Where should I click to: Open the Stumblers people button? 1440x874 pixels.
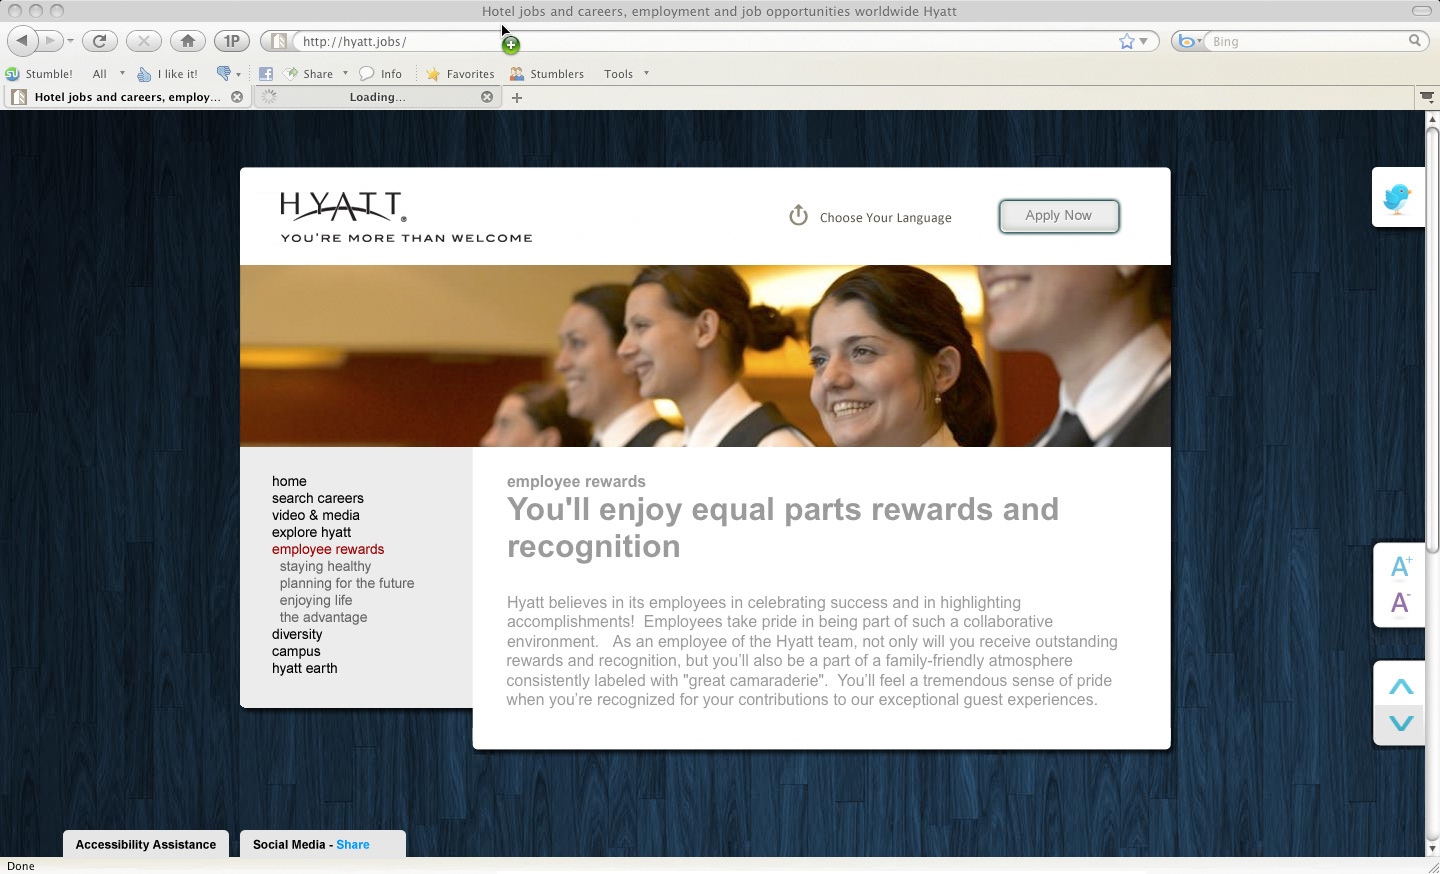coord(547,73)
